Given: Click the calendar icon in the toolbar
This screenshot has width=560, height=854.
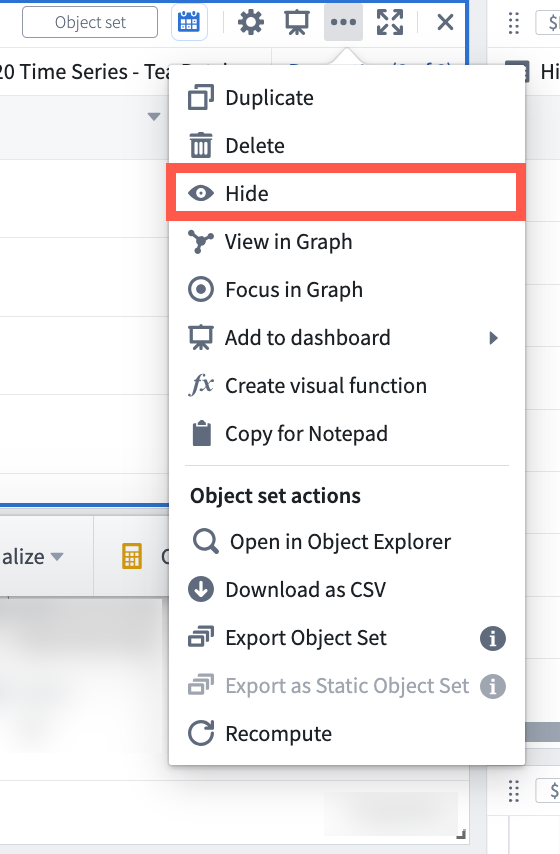Looking at the screenshot, I should click(x=189, y=22).
